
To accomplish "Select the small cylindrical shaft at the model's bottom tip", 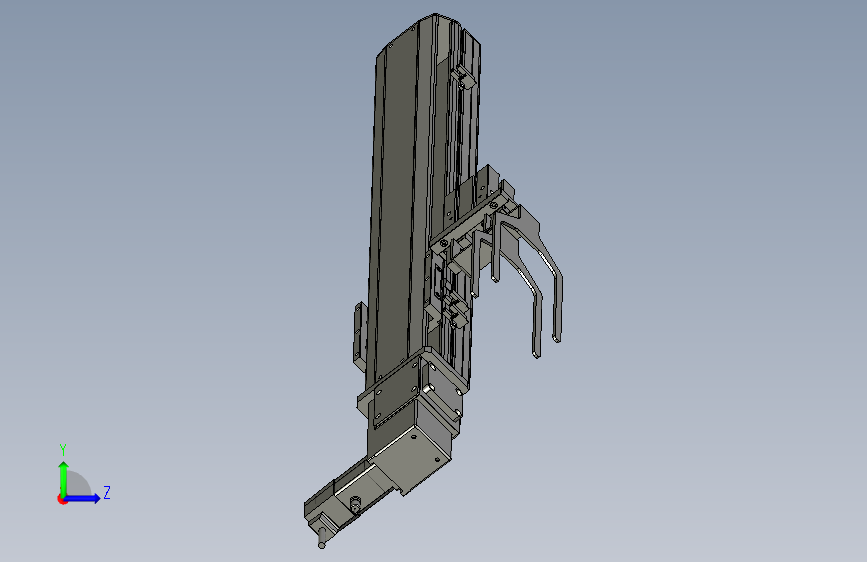I will tap(322, 538).
